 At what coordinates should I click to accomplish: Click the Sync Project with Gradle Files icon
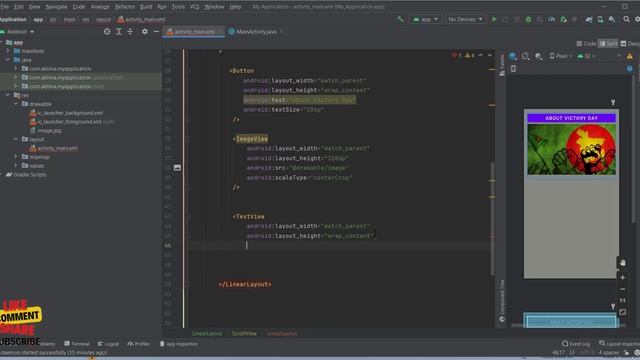[589, 19]
